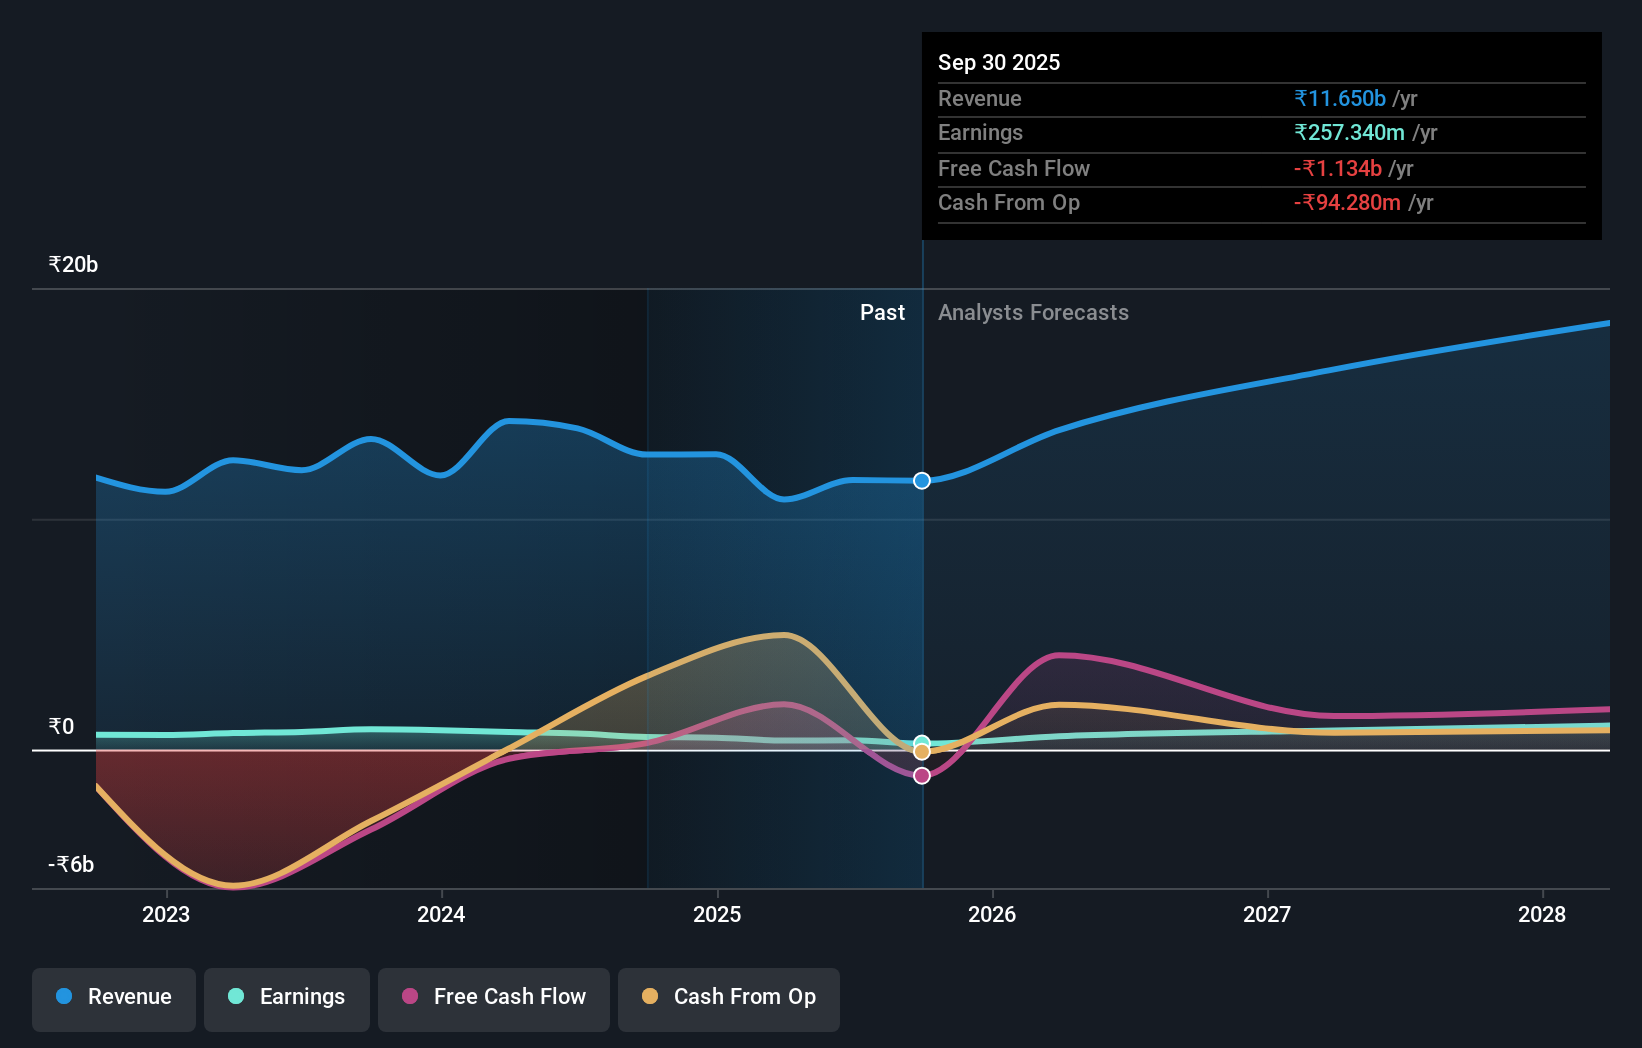The width and height of the screenshot is (1642, 1048).
Task: Click the Past section label
Action: click(x=882, y=312)
